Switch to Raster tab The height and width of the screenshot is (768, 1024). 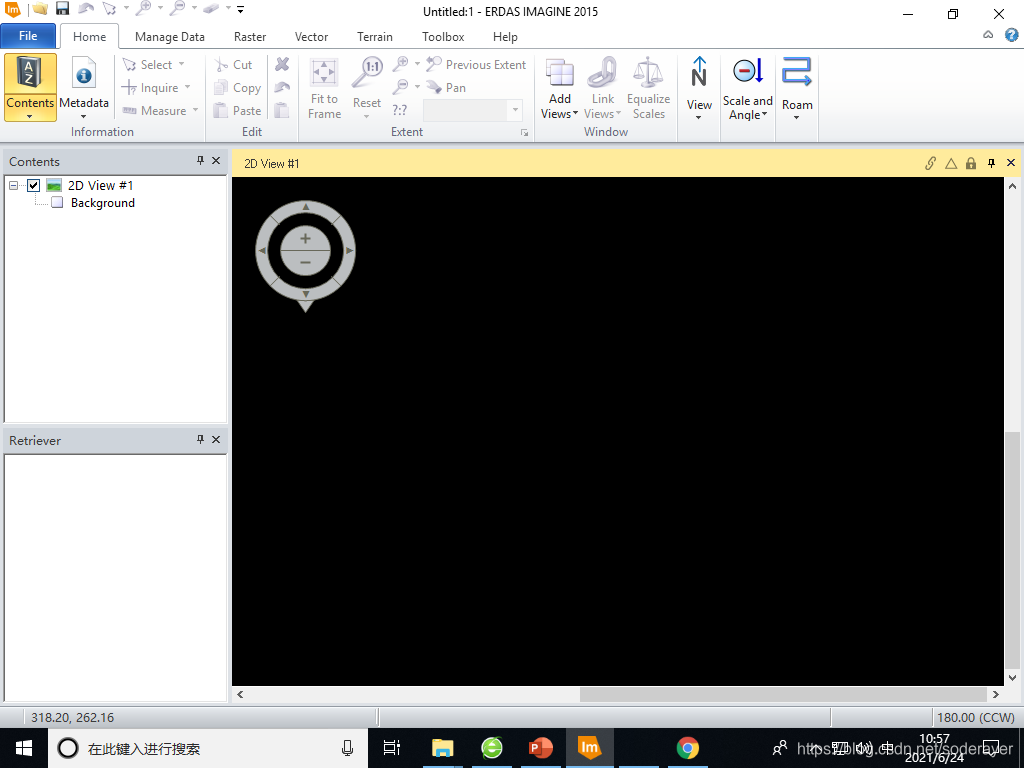249,37
